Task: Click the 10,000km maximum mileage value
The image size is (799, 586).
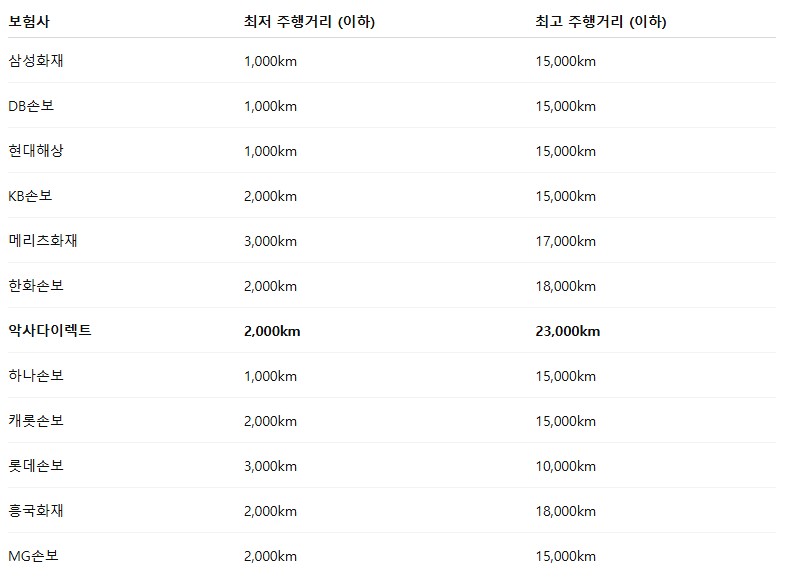Action: tap(566, 466)
